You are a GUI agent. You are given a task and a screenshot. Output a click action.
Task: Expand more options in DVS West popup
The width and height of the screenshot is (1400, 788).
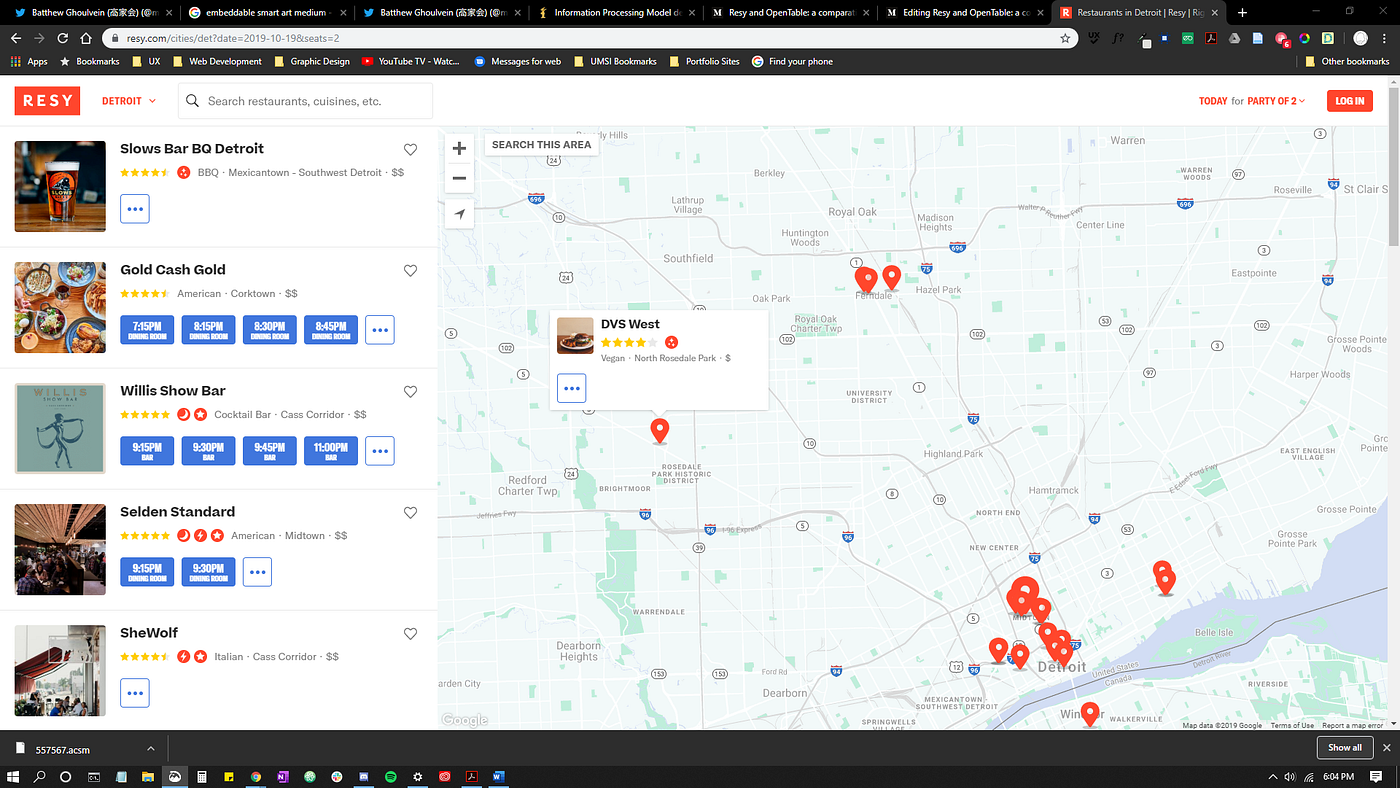tap(571, 388)
